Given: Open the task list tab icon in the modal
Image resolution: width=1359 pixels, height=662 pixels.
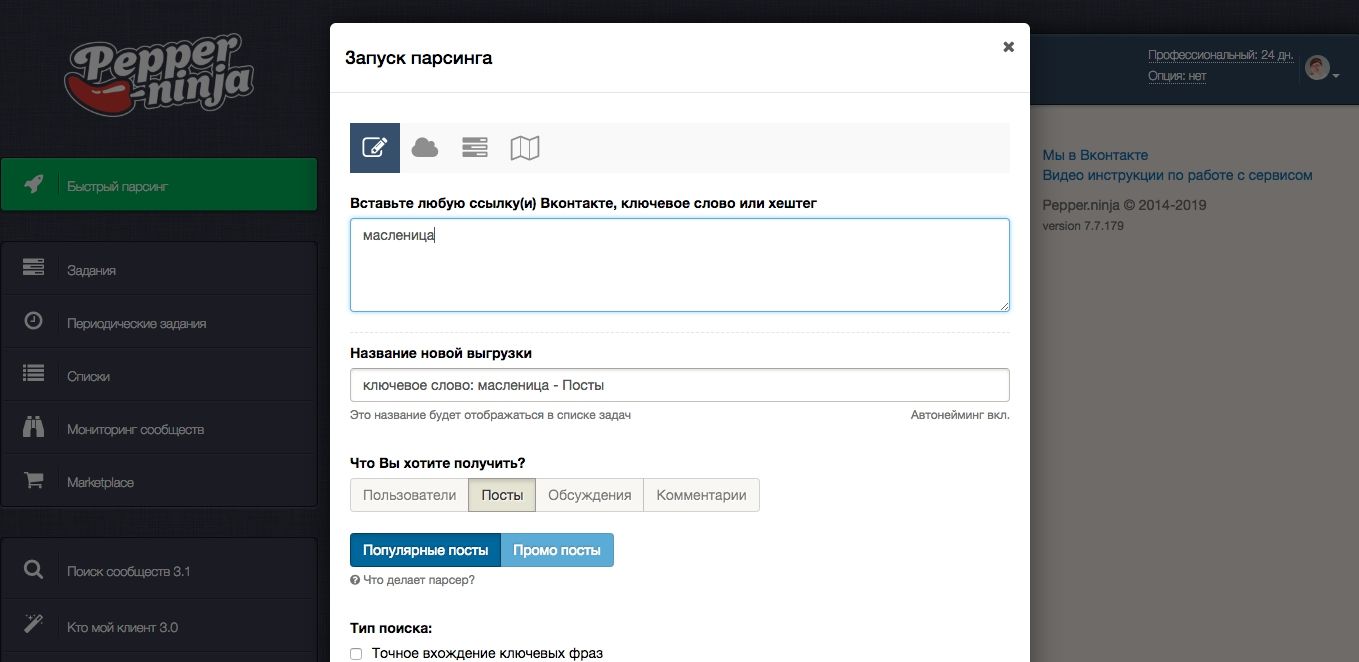Looking at the screenshot, I should pyautogui.click(x=475, y=148).
